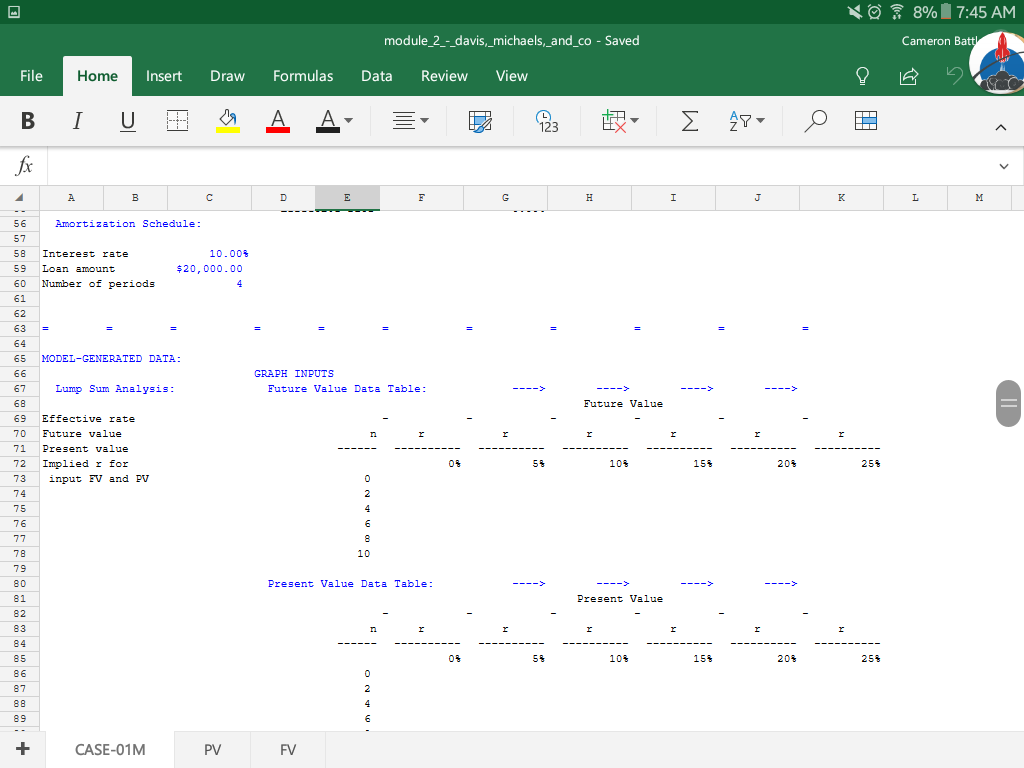Apply yellow fill color bucket

point(227,121)
